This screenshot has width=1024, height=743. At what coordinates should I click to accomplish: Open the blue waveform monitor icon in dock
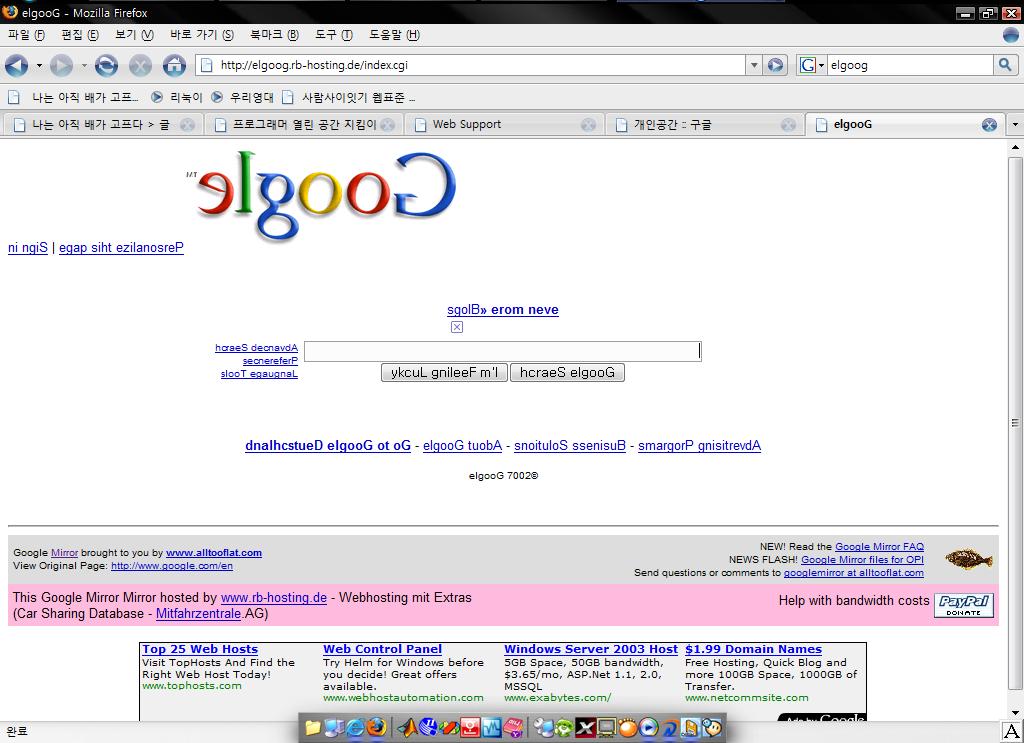[492, 727]
